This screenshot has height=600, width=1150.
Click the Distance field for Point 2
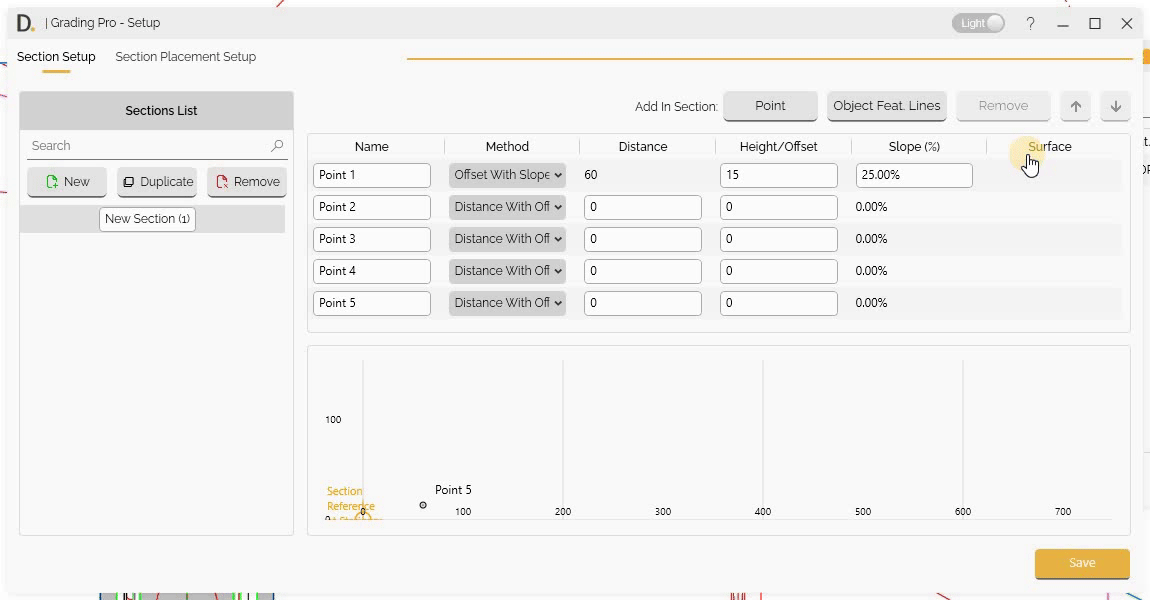point(643,206)
